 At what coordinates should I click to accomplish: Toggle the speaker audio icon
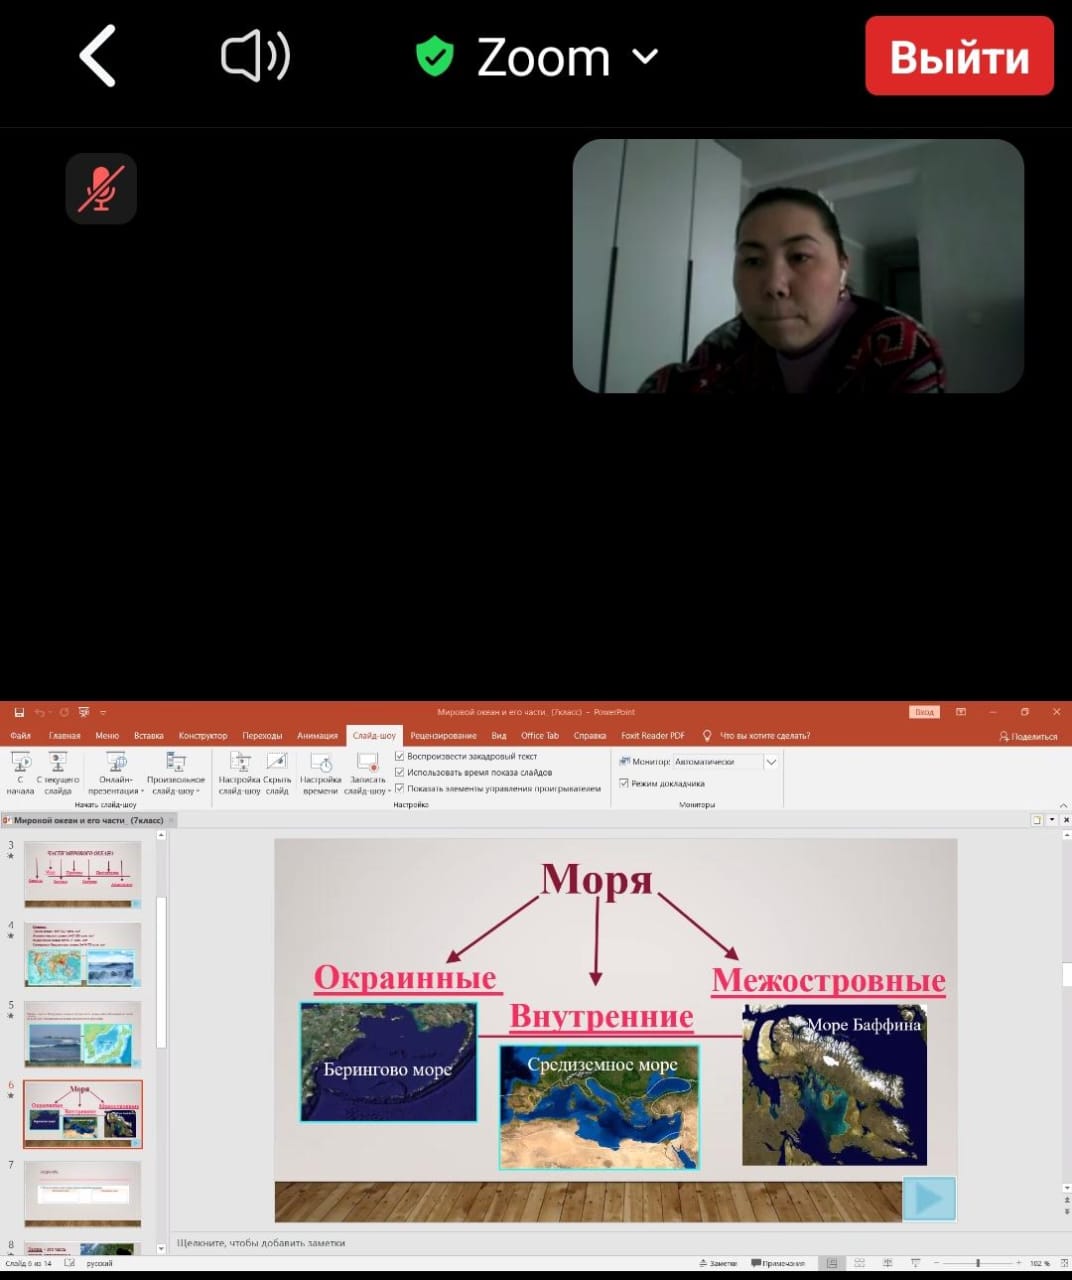tap(255, 56)
